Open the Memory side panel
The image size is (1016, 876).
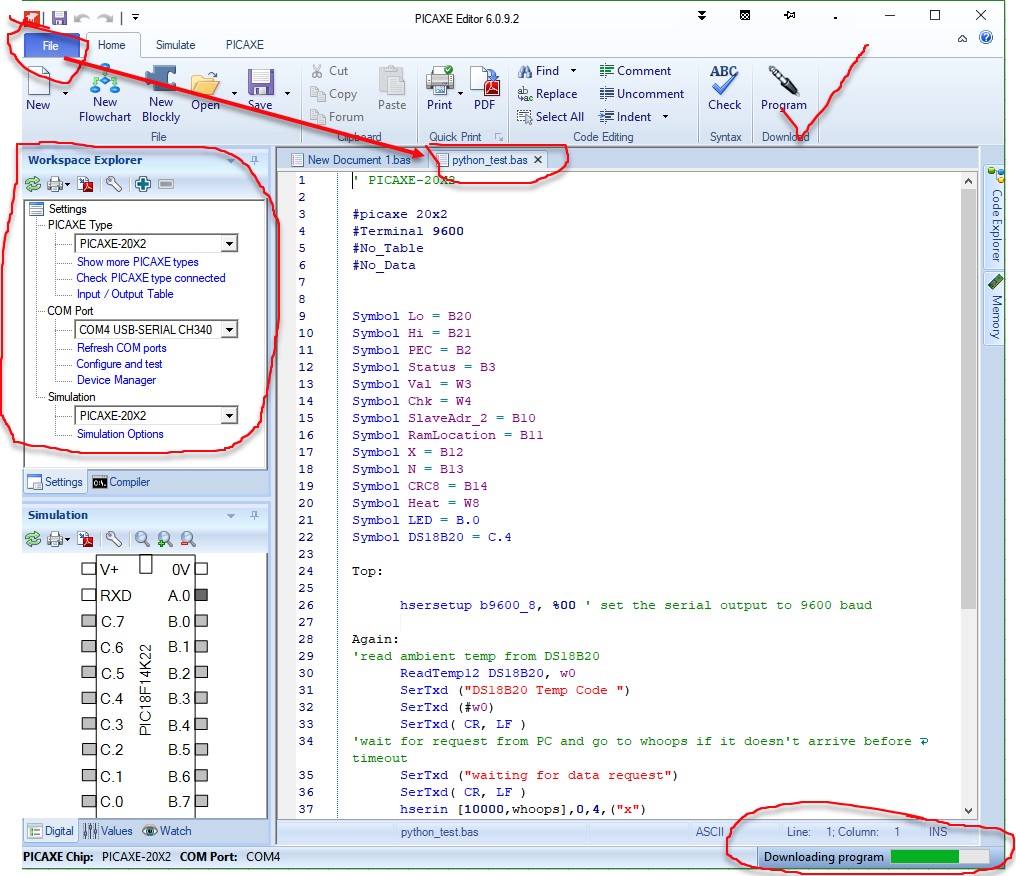(x=995, y=309)
